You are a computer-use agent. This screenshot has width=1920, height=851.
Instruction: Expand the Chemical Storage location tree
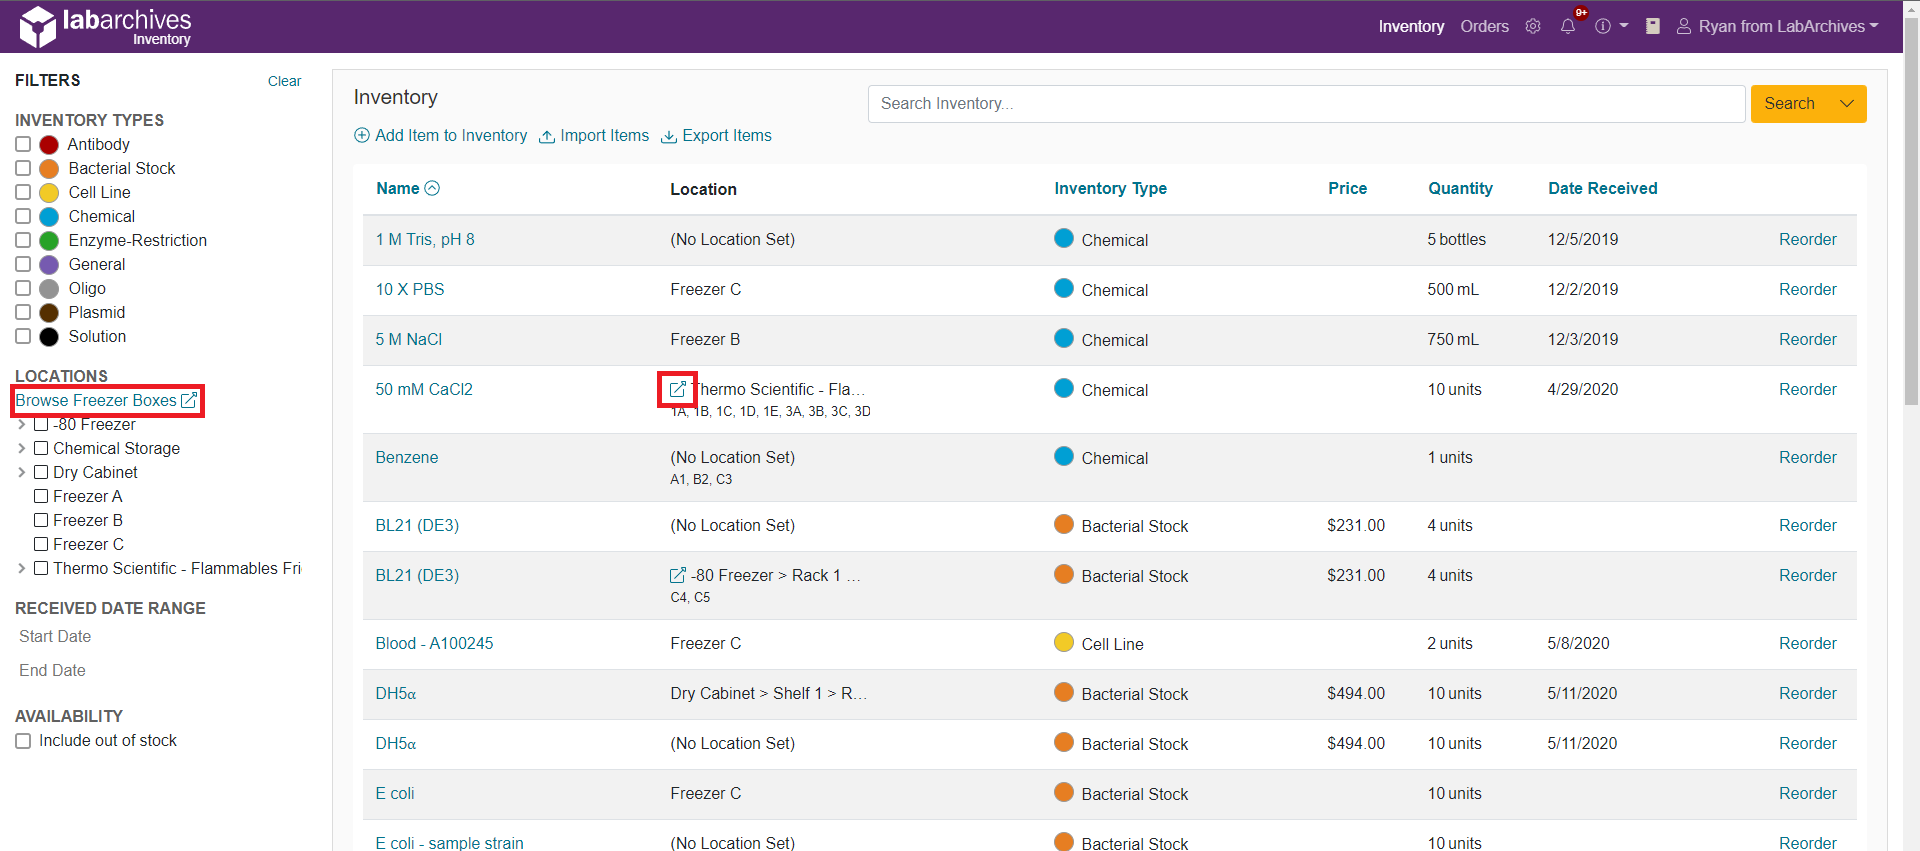22,448
